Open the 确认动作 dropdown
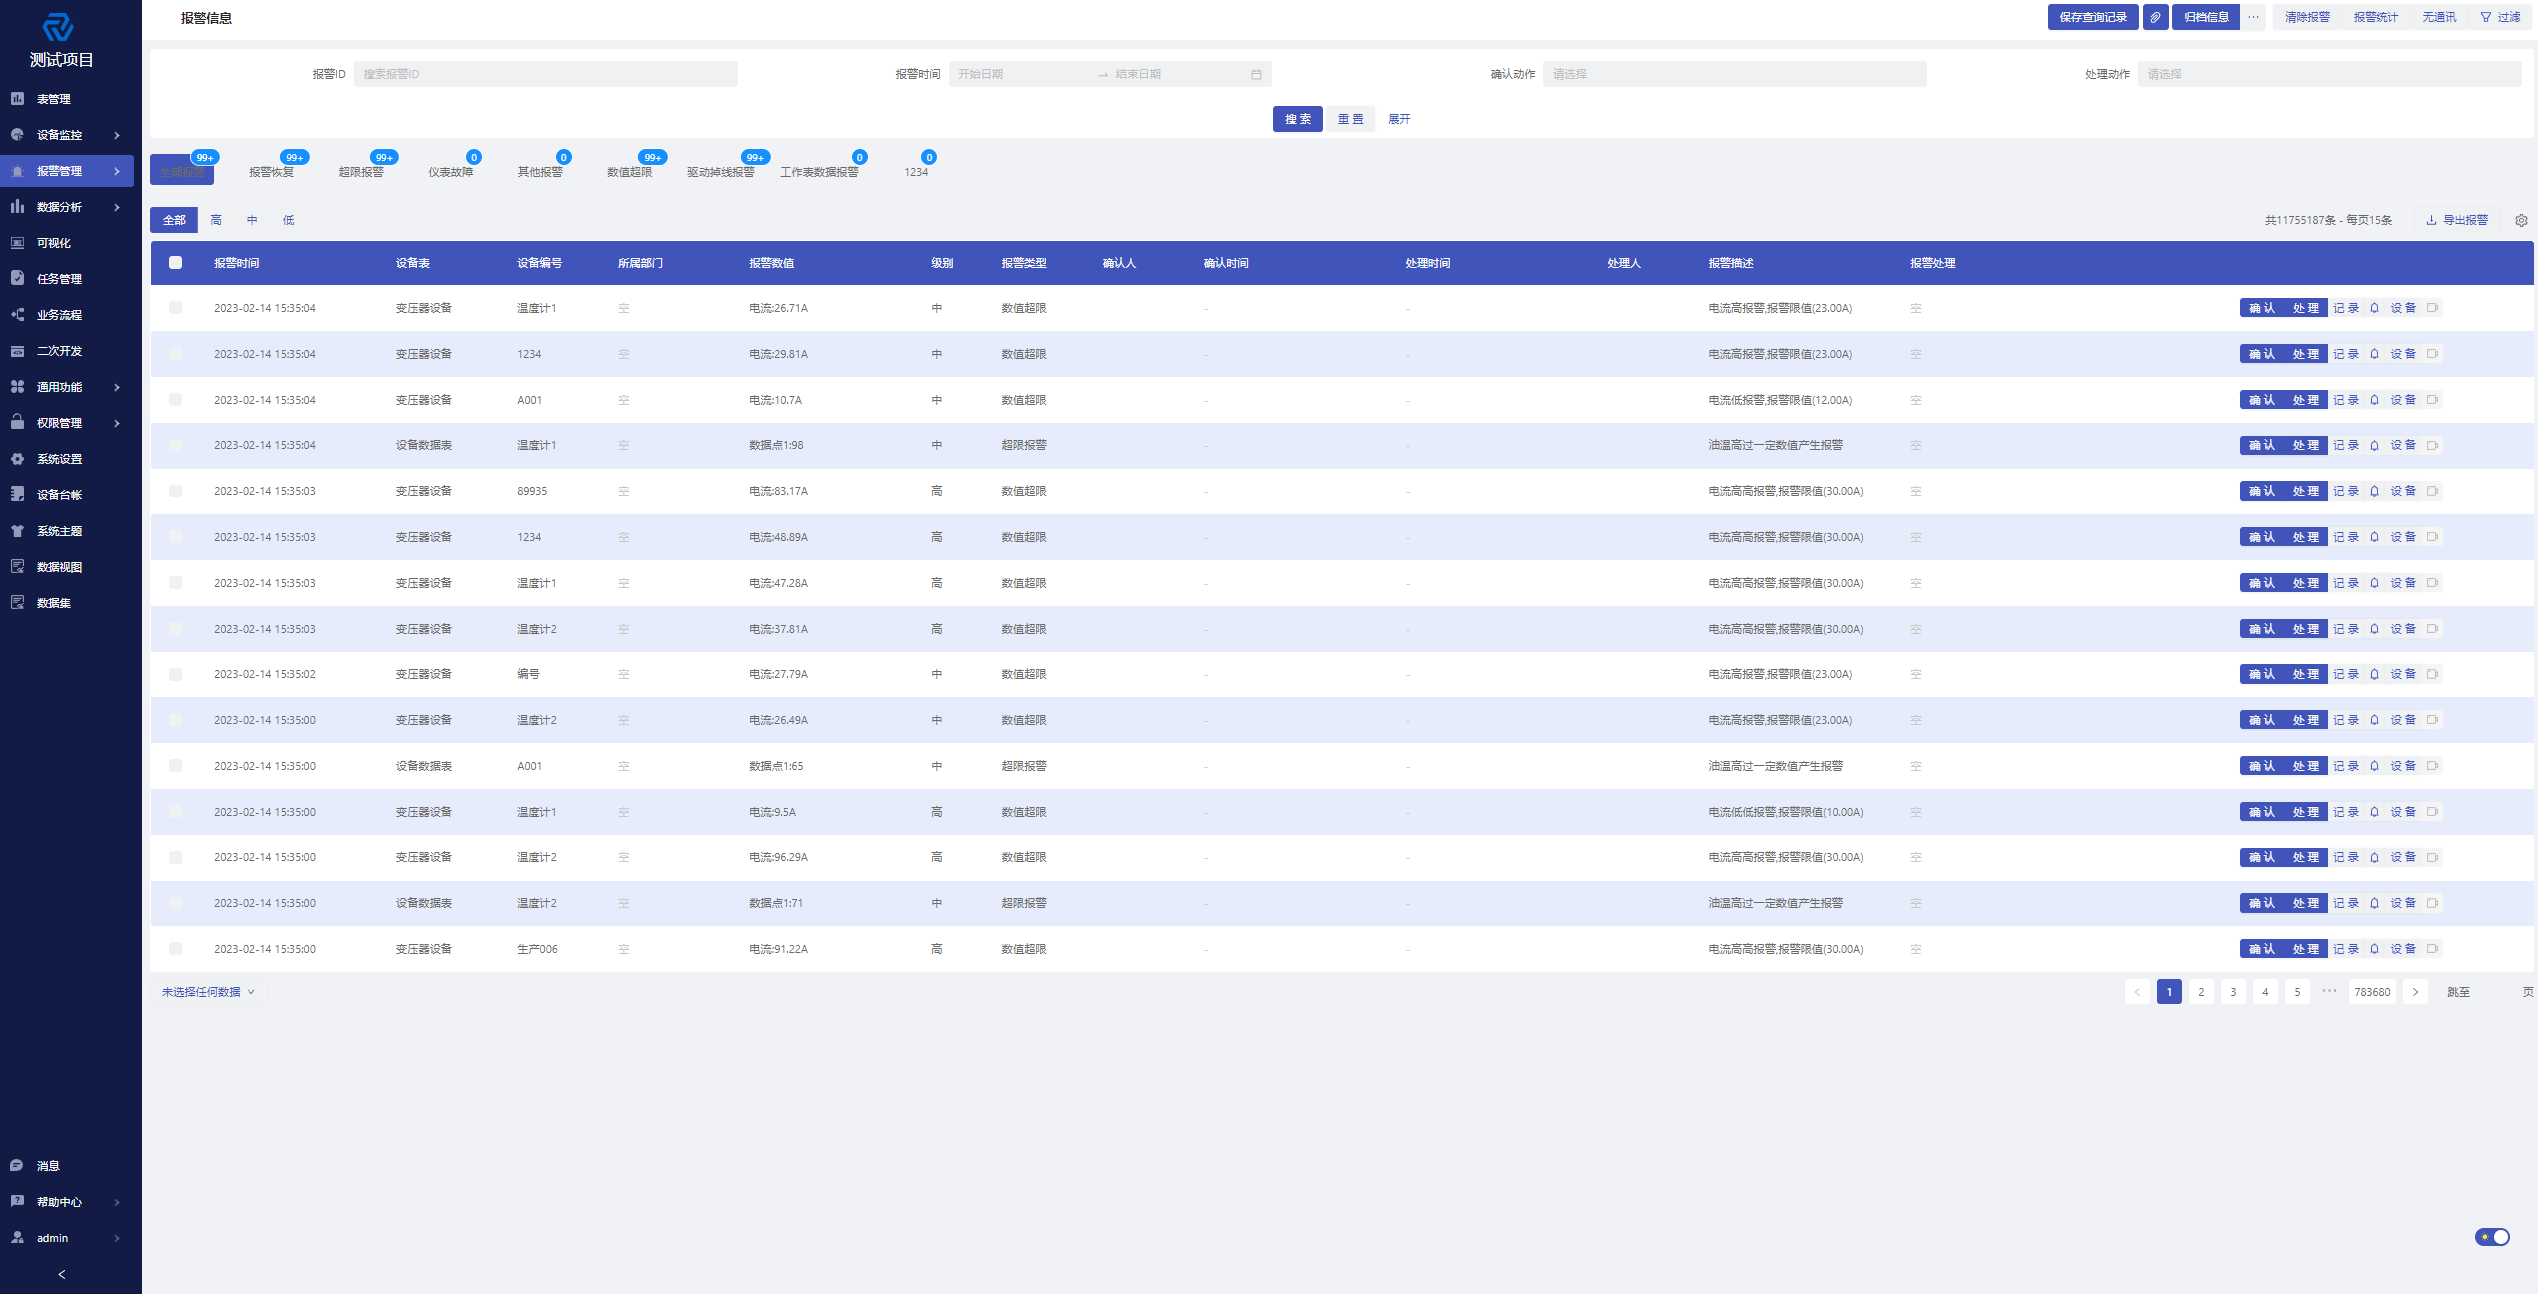The height and width of the screenshot is (1294, 2538). 1734,74
